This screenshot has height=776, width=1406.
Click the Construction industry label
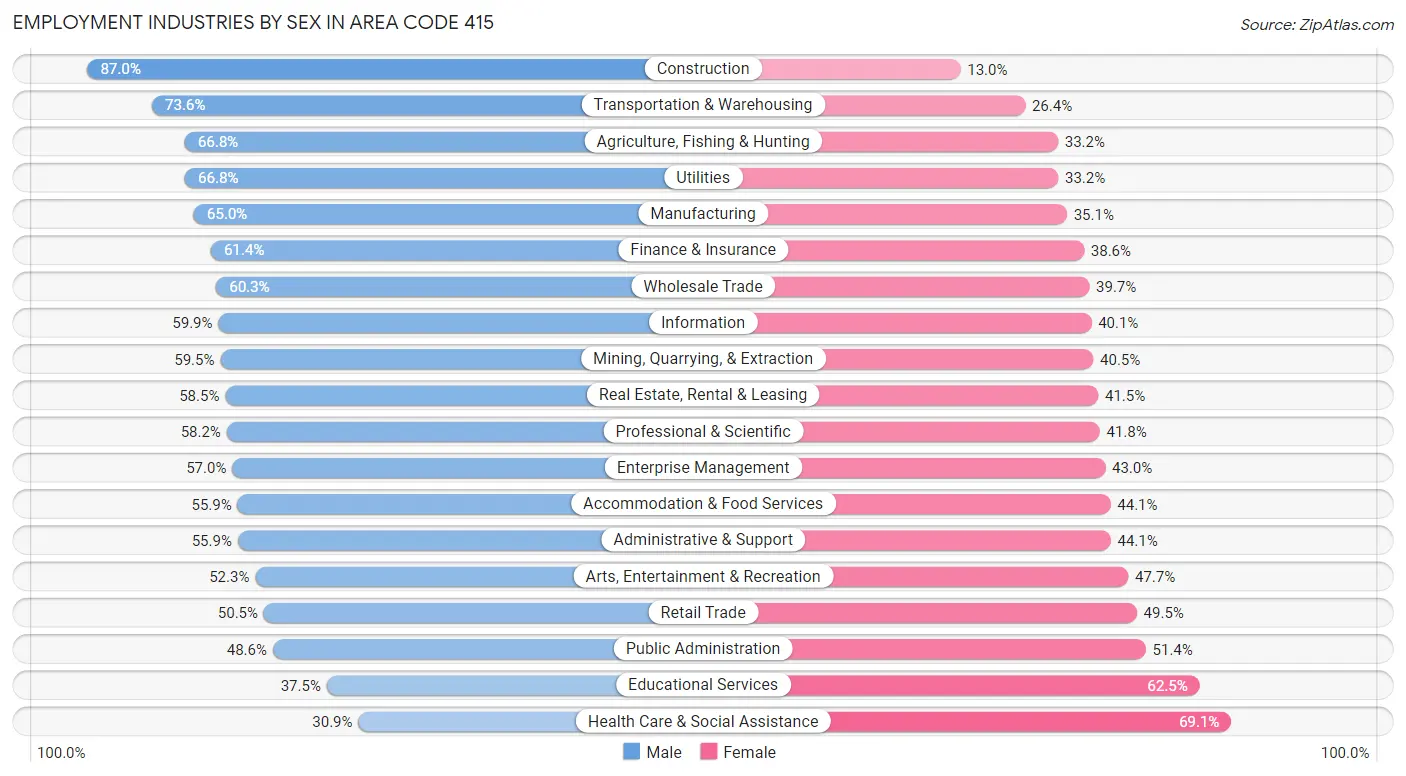[703, 69]
